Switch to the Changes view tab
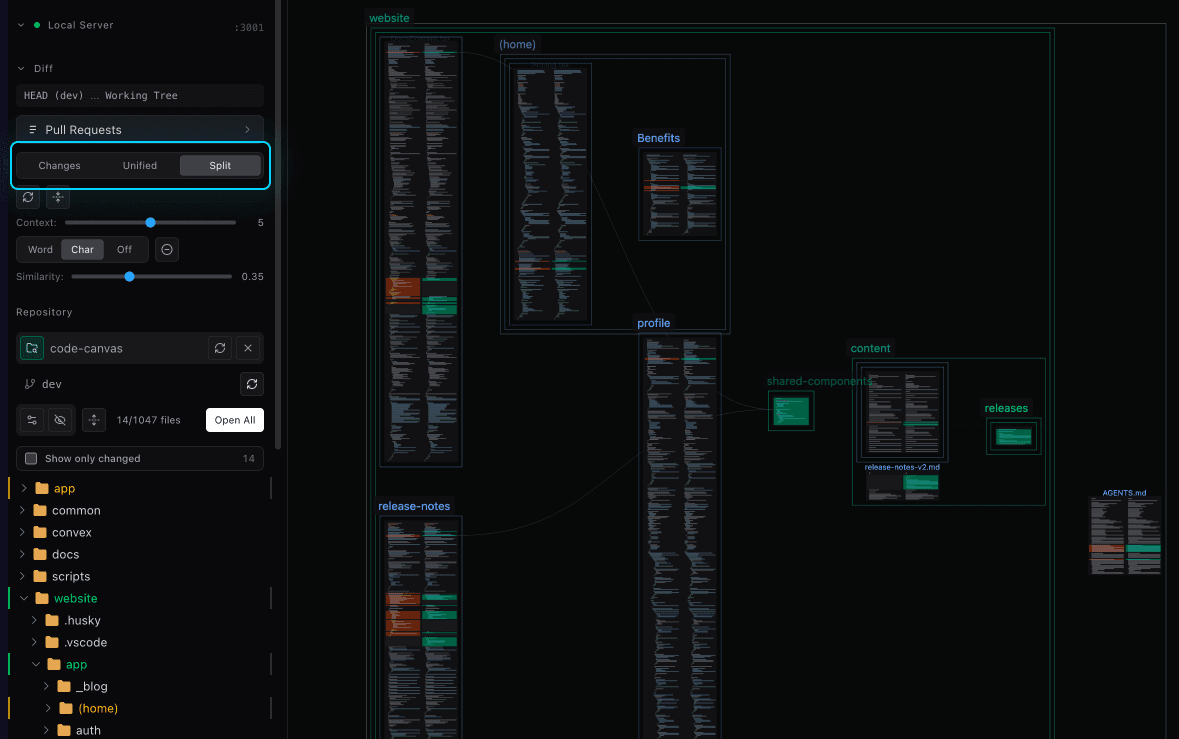1179x739 pixels. (x=59, y=166)
